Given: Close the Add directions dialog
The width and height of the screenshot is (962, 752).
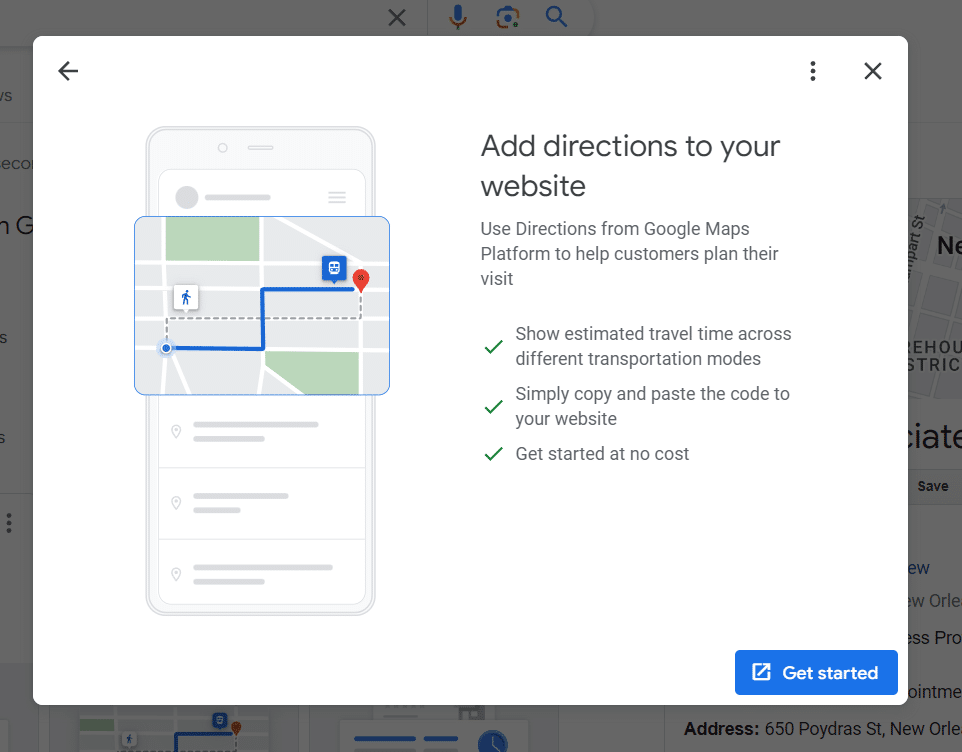Looking at the screenshot, I should 873,71.
